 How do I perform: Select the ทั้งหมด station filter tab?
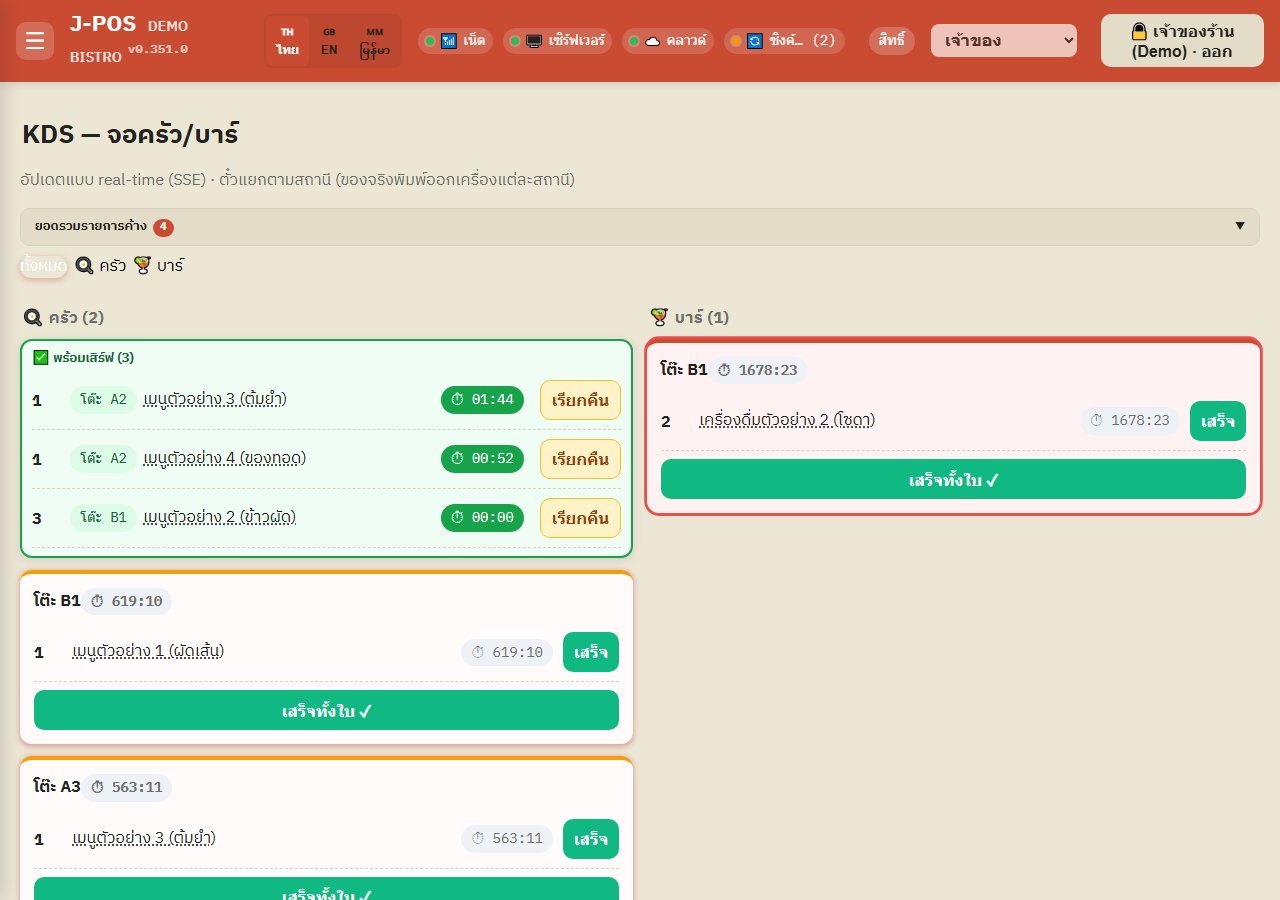pyautogui.click(x=44, y=266)
